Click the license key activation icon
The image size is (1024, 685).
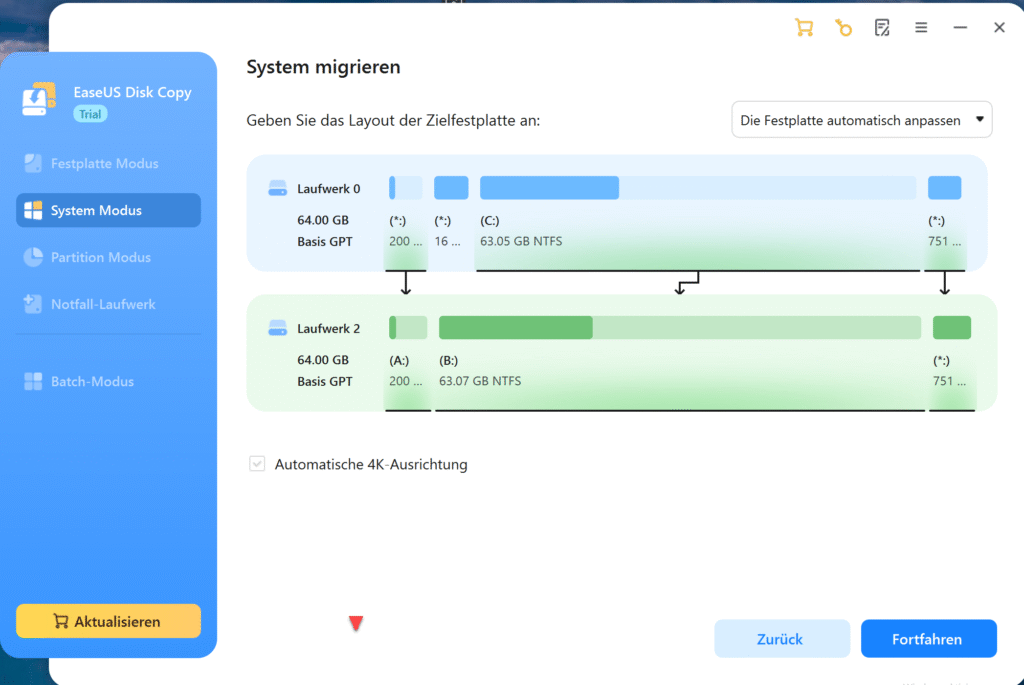coord(843,27)
